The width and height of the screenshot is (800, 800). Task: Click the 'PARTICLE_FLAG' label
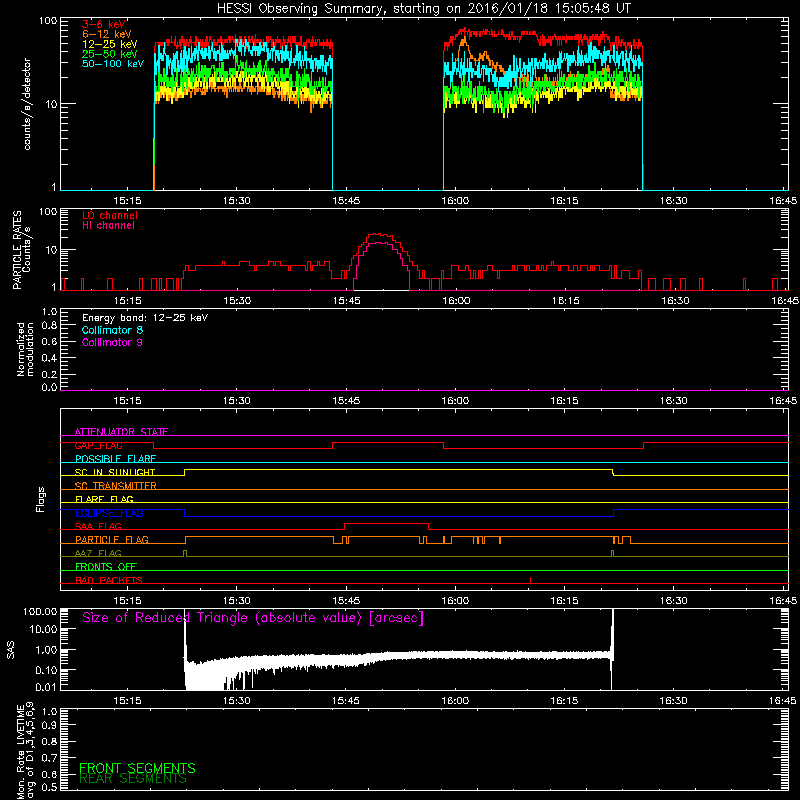point(112,539)
